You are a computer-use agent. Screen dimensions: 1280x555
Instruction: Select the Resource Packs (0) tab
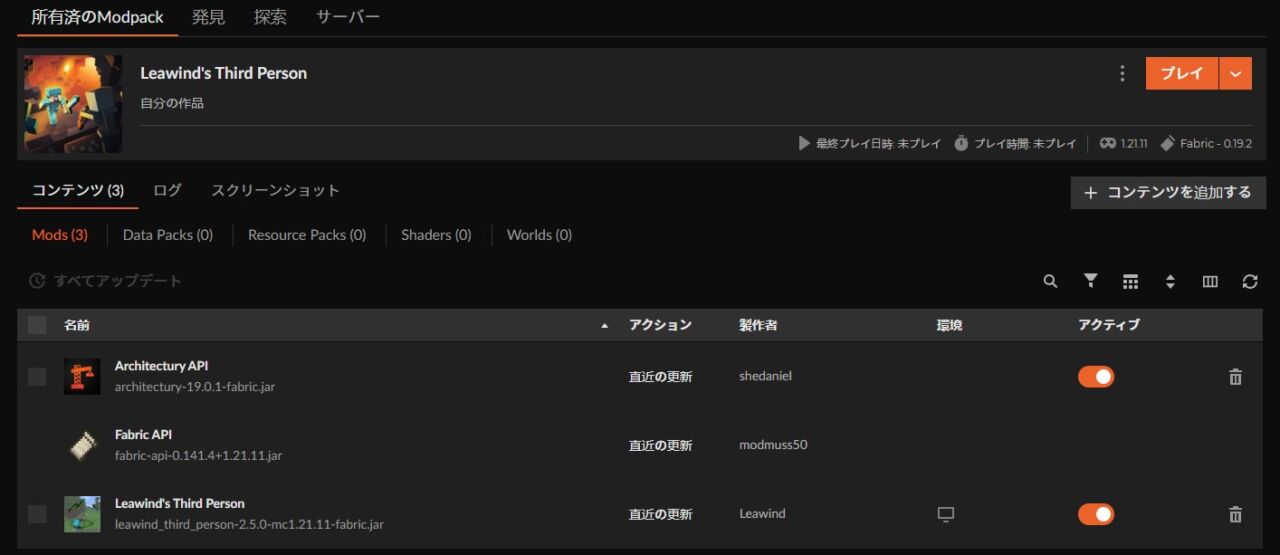(x=307, y=235)
